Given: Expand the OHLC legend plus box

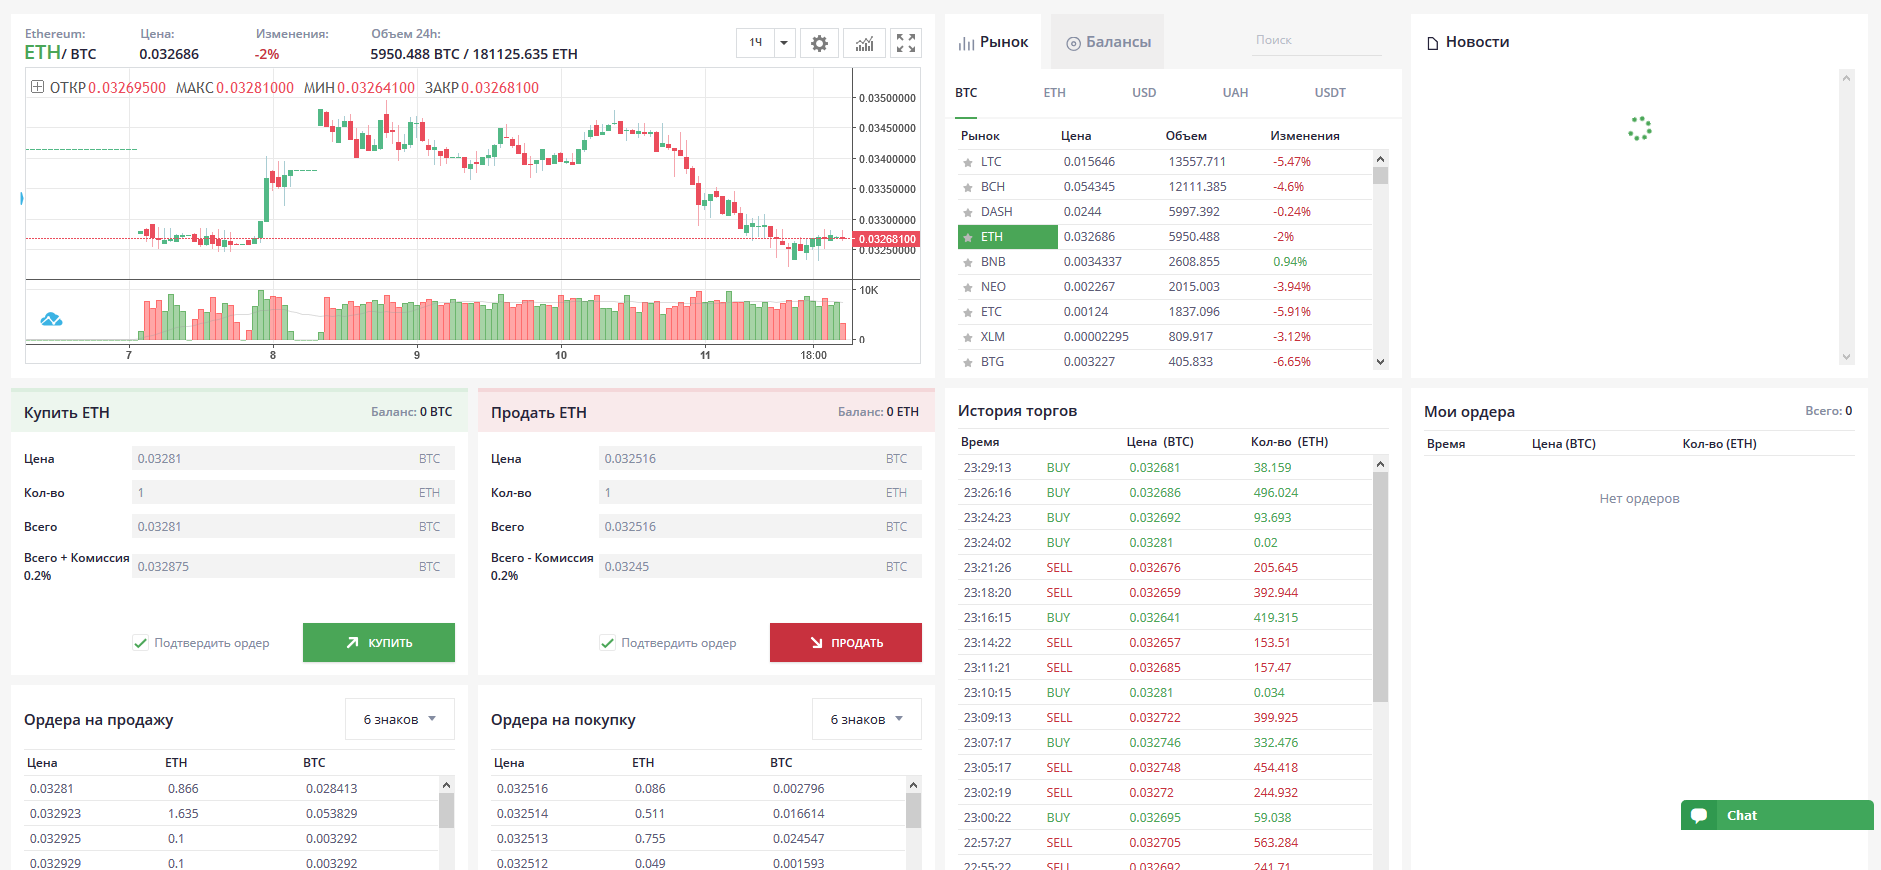Looking at the screenshot, I should (x=37, y=87).
